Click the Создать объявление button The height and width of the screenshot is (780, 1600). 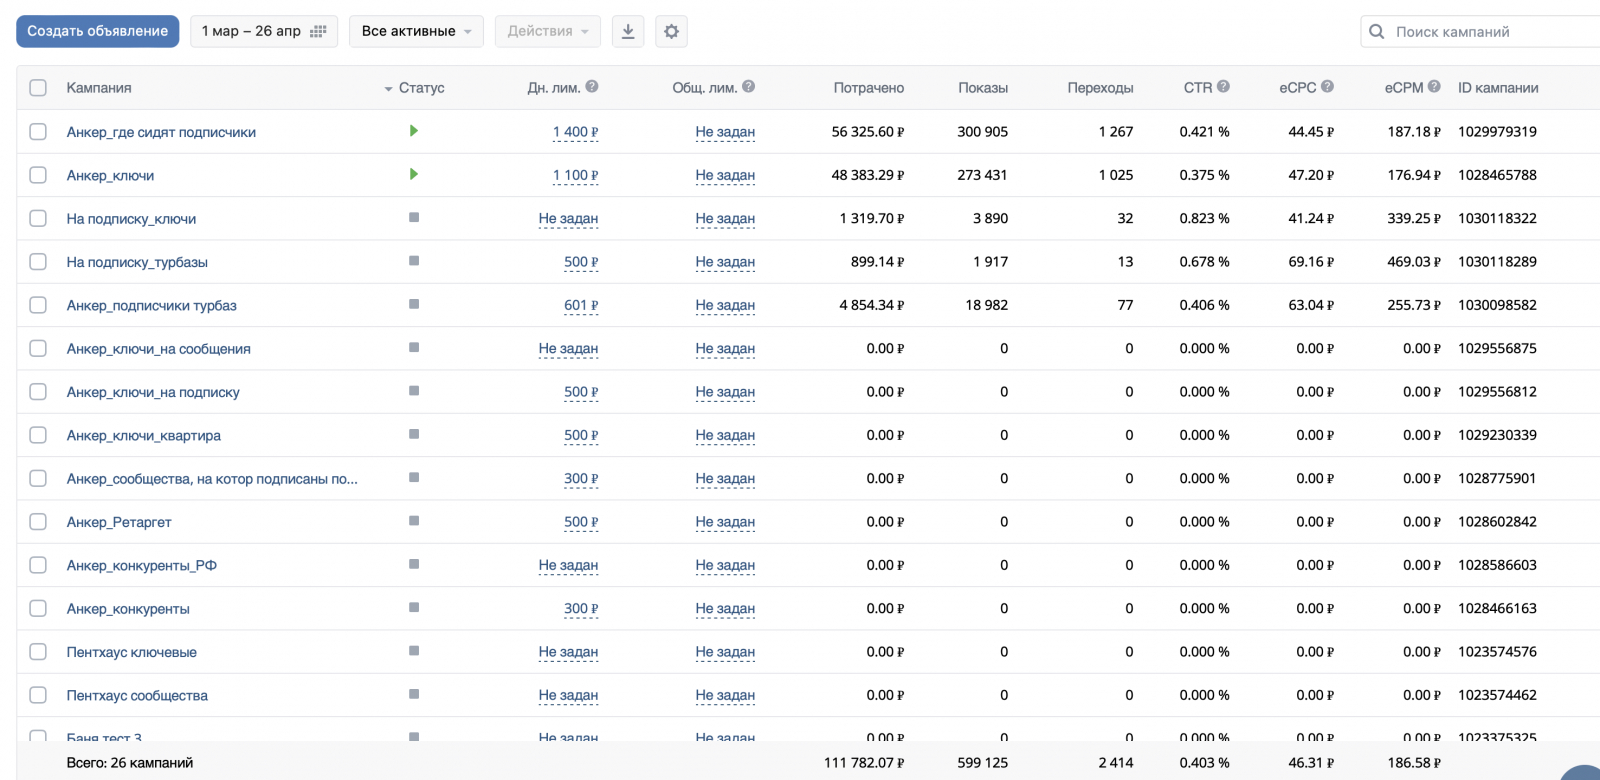point(97,31)
